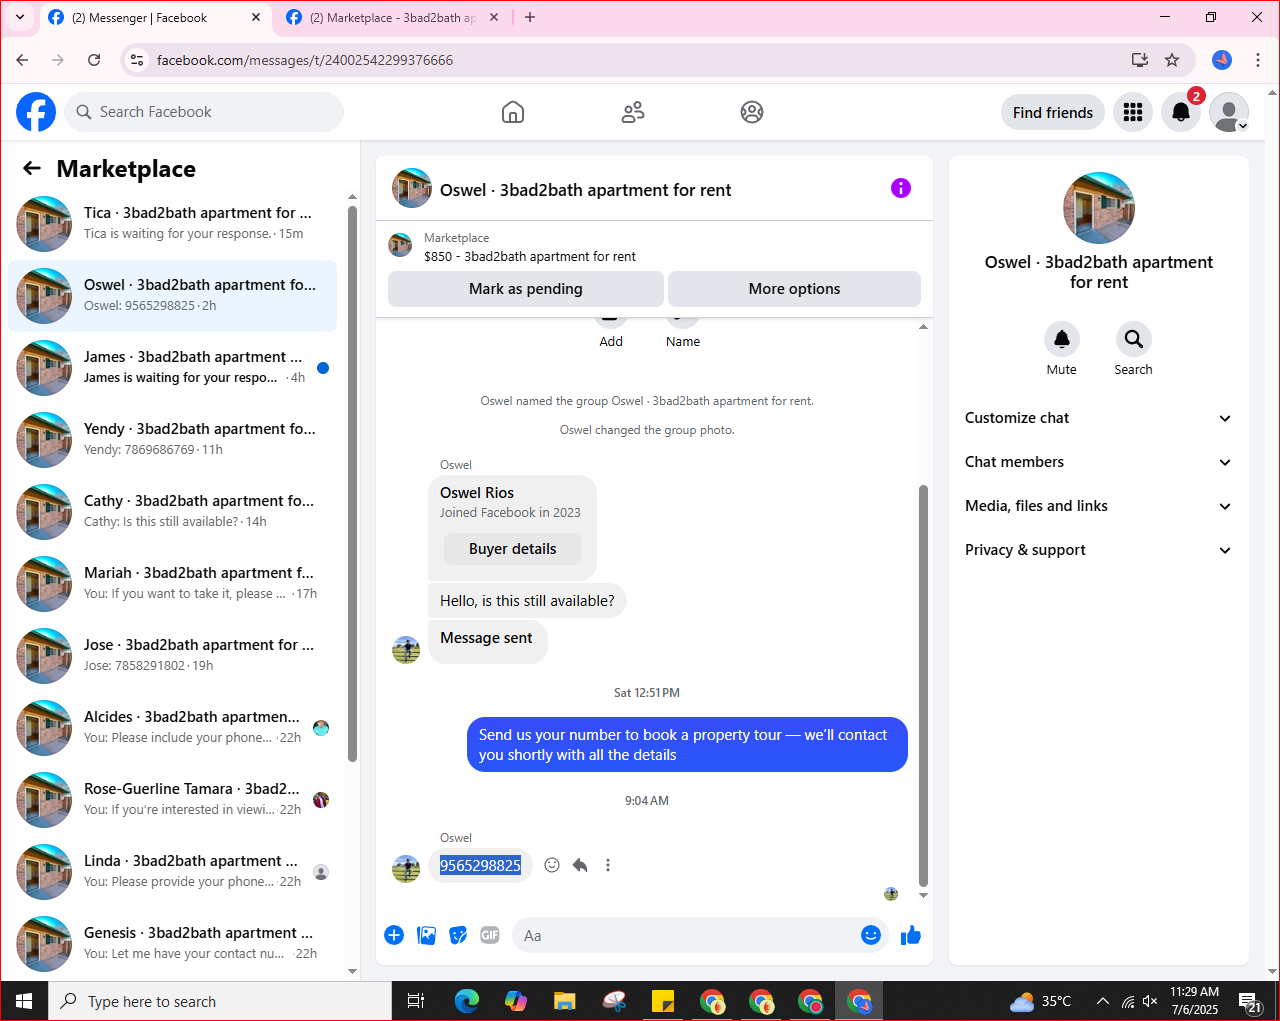Screen dimensions: 1280x1021
Task: Switch to Marketplace 3bad2bath browser tab
Action: tap(392, 17)
